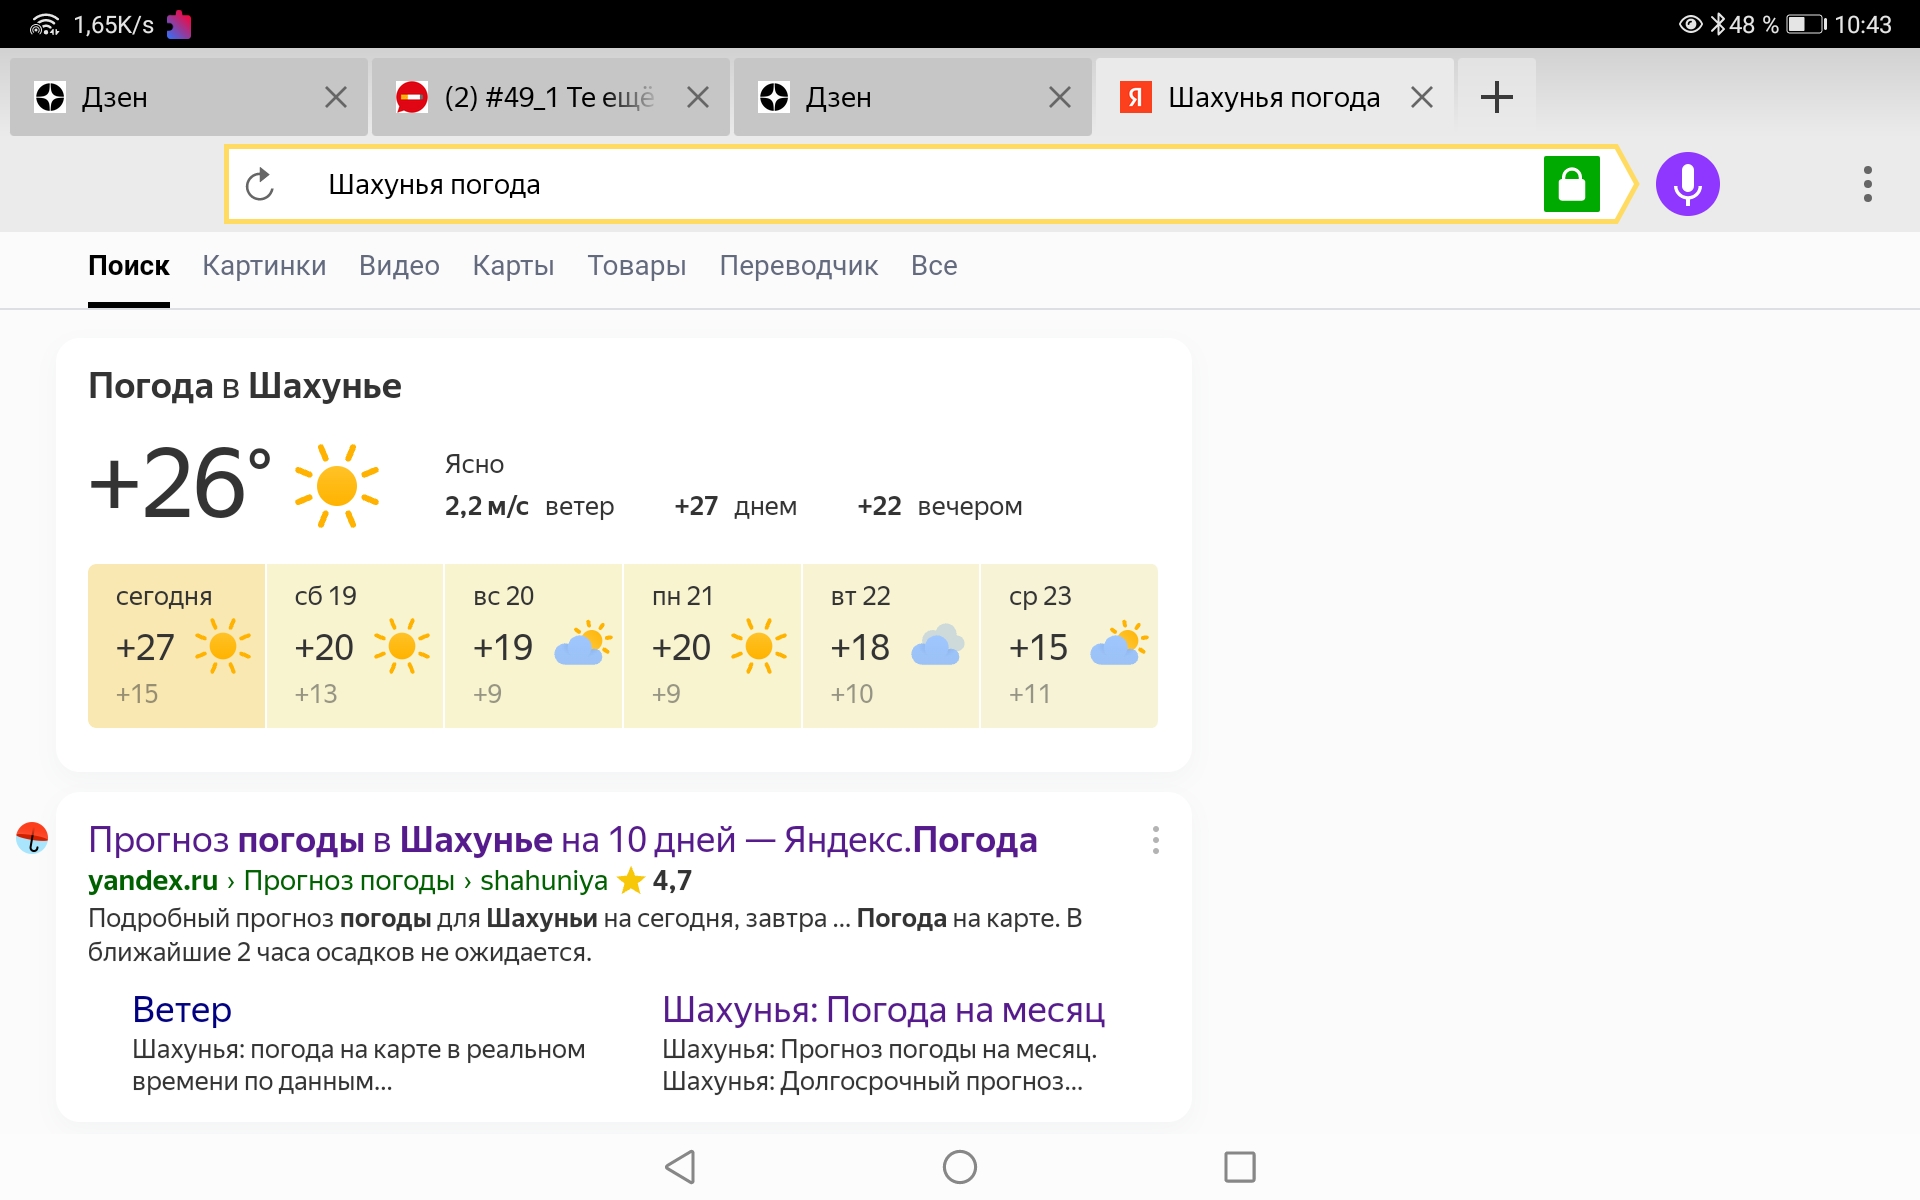Screen dimensions: 1920x1200
Task: Open the Карты search category
Action: click(x=513, y=265)
